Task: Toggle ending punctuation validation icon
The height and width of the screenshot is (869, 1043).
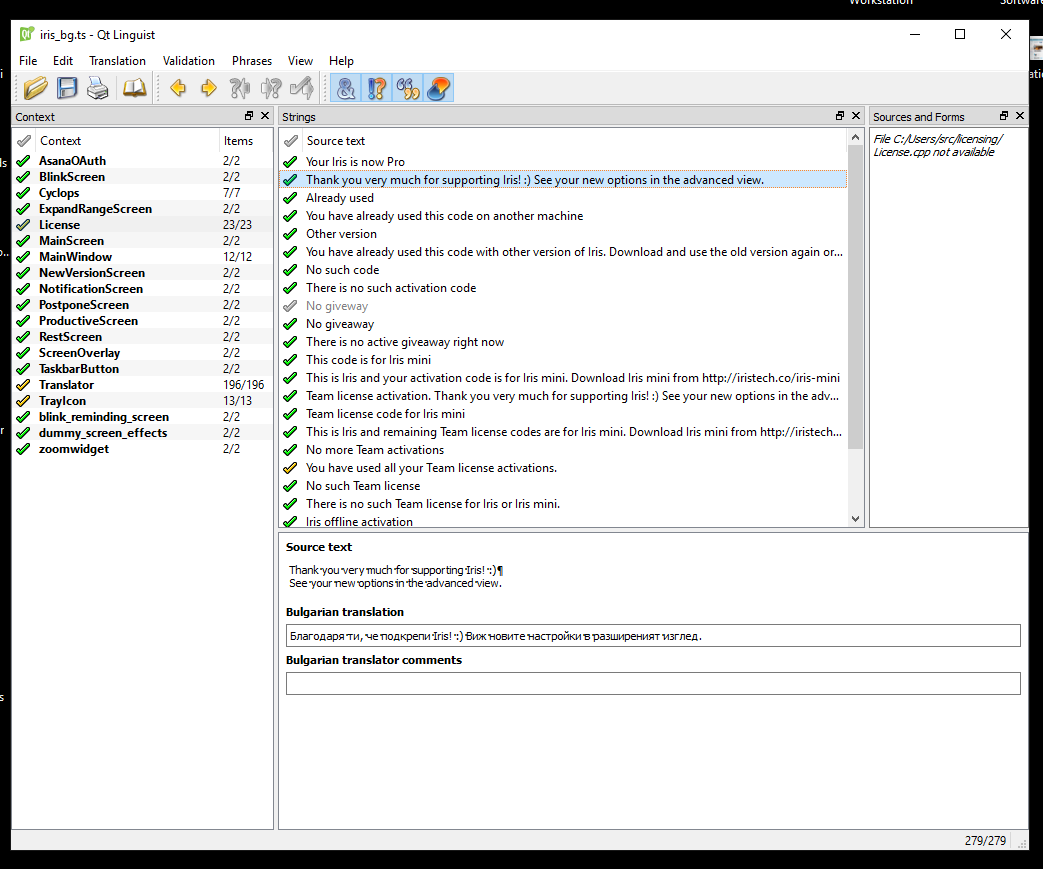Action: (x=376, y=88)
